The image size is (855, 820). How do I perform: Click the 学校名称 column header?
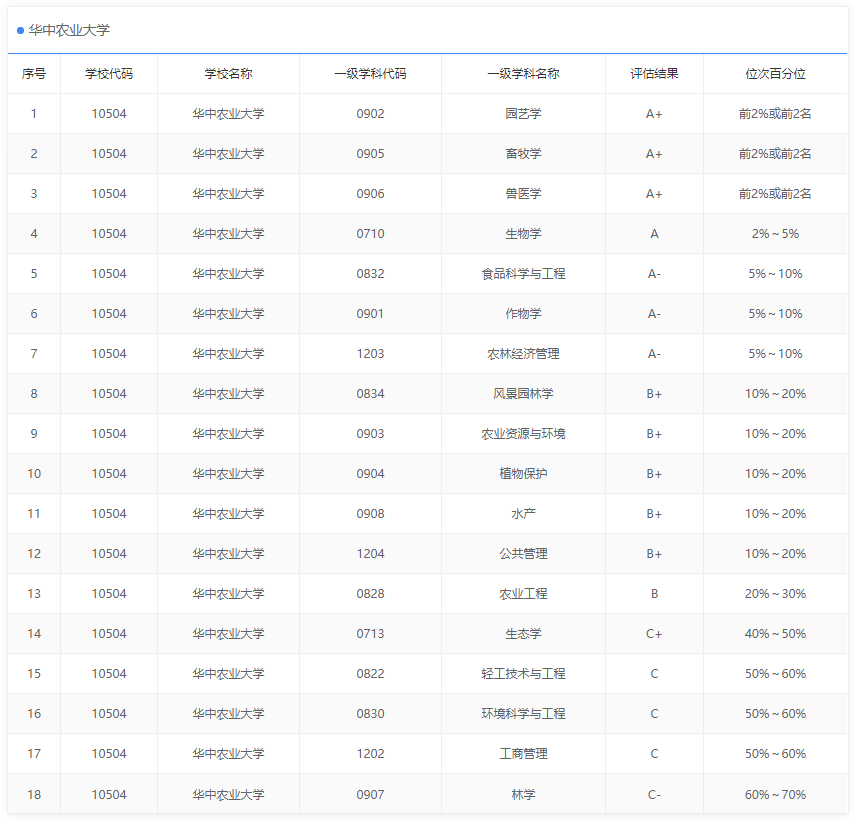[x=228, y=74]
